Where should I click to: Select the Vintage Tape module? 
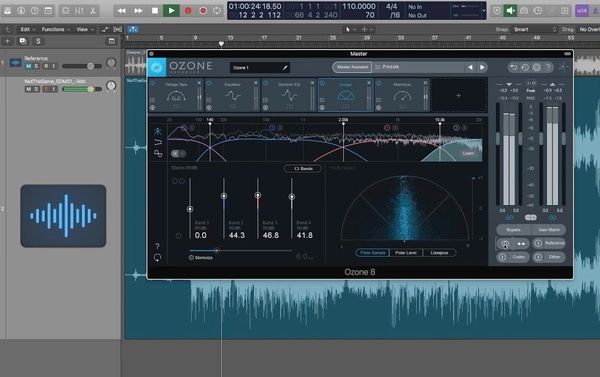coord(176,95)
